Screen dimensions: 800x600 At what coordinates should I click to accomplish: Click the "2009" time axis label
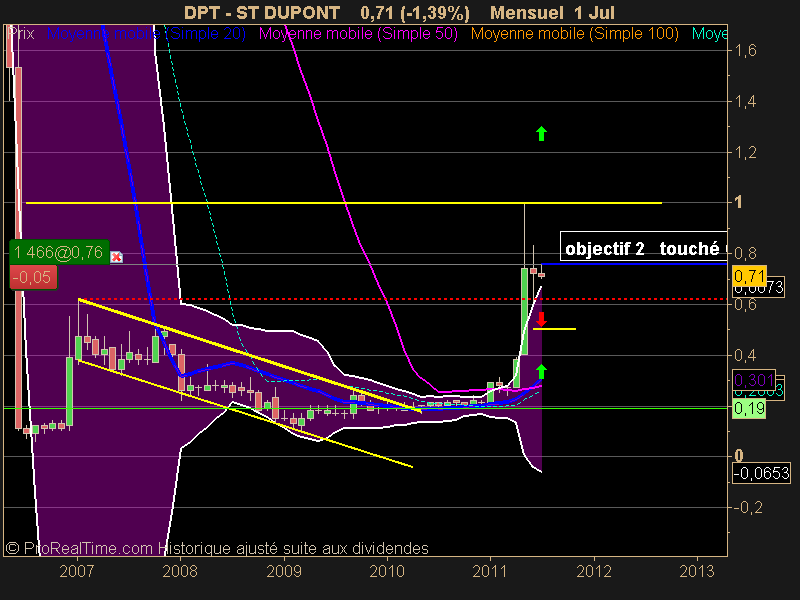284,571
